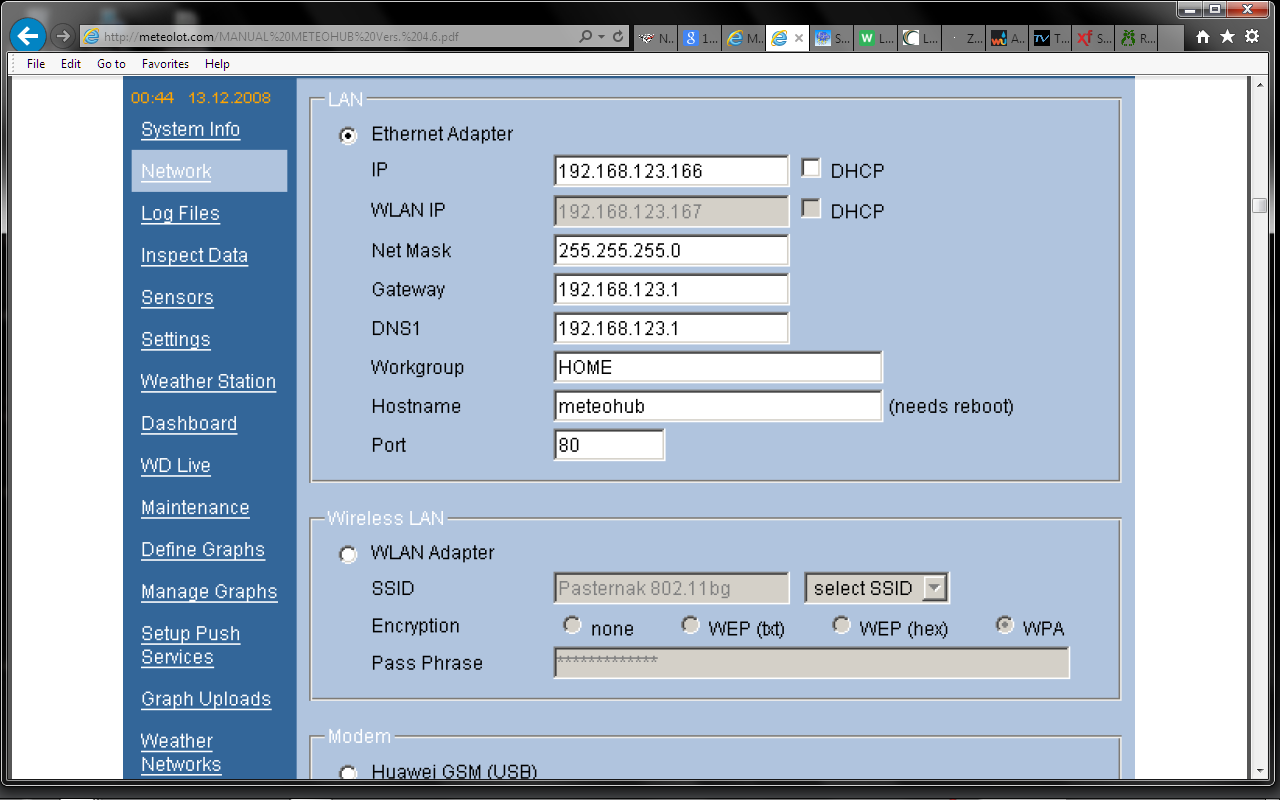1280x800 pixels.
Task: Open the Manage Graphs link
Action: (209, 592)
